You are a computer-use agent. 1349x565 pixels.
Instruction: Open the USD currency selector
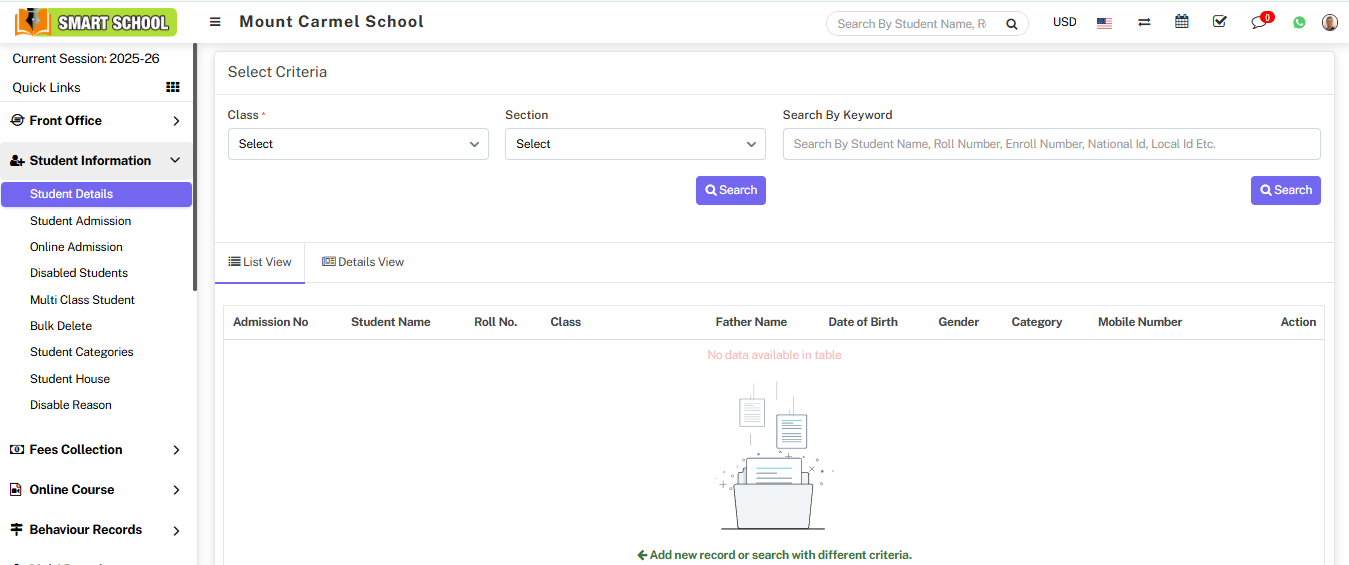(x=1064, y=22)
